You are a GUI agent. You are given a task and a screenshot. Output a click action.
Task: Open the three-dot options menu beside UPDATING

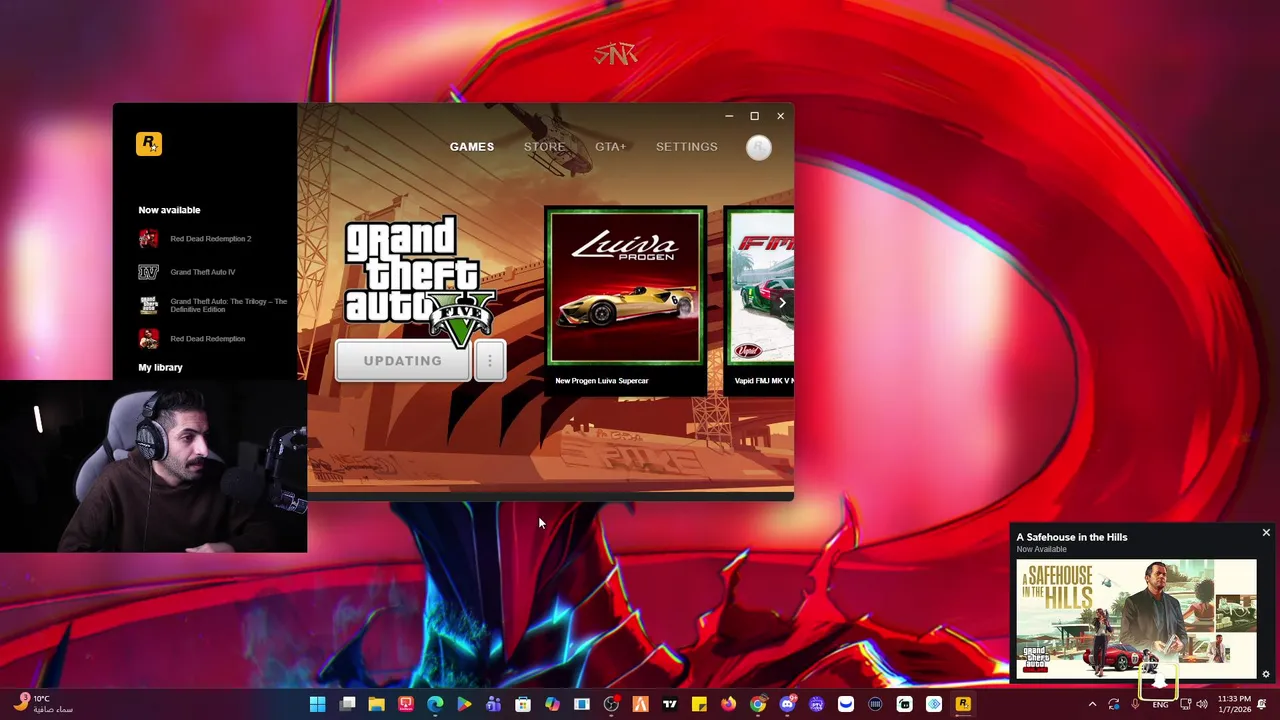tap(490, 361)
